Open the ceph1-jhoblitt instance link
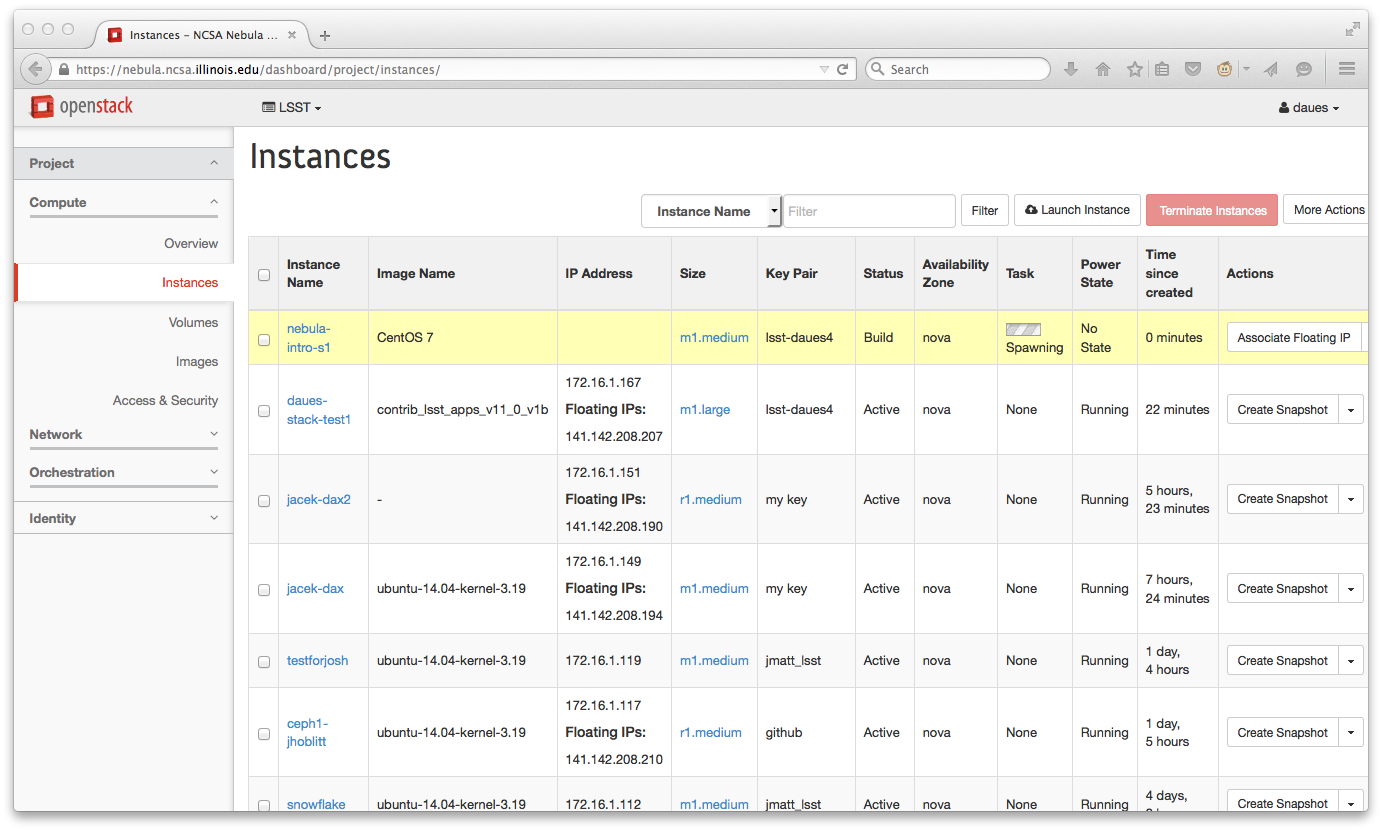The image size is (1382, 831). point(307,733)
